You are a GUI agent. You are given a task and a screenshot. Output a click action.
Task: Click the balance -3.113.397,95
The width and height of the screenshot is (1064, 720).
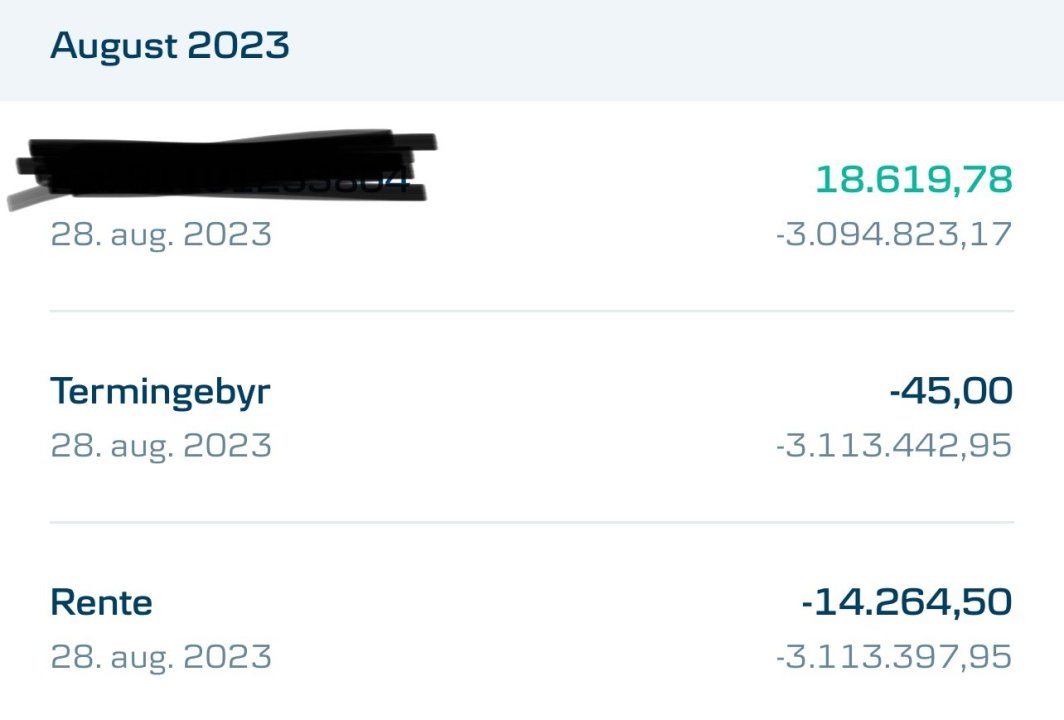pos(894,657)
